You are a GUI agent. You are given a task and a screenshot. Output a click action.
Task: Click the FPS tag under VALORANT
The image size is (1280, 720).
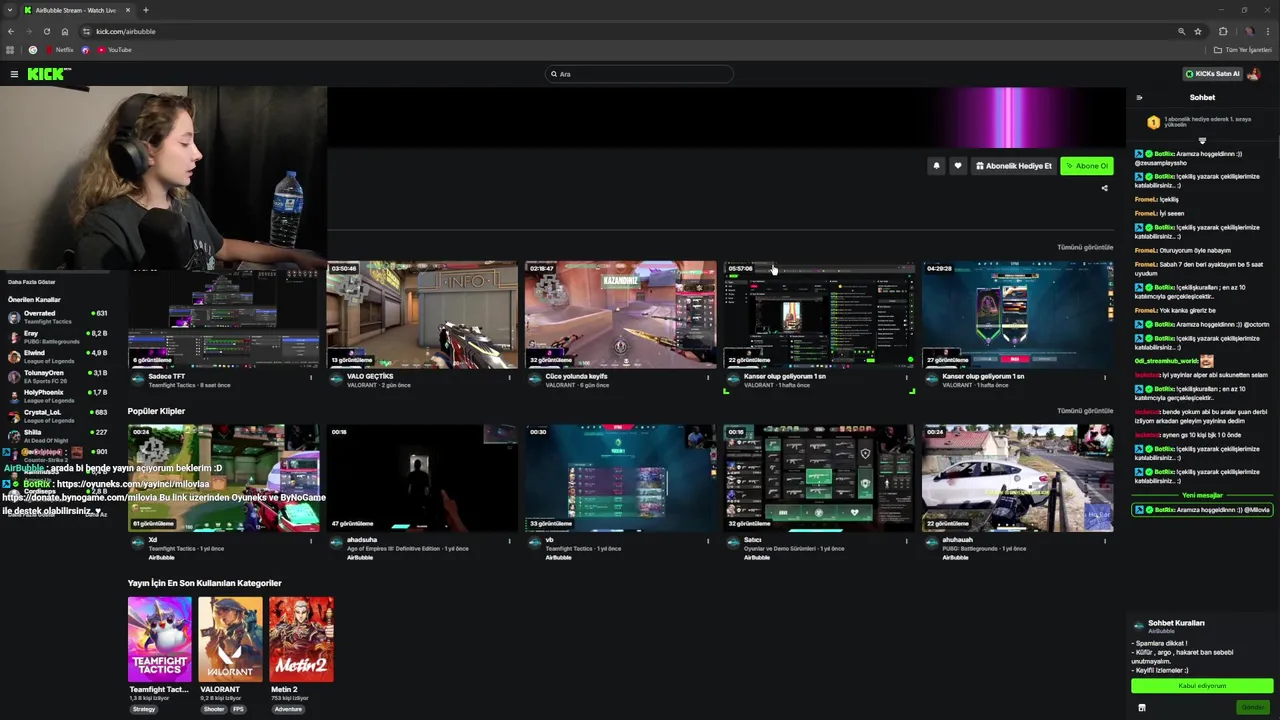(238, 709)
